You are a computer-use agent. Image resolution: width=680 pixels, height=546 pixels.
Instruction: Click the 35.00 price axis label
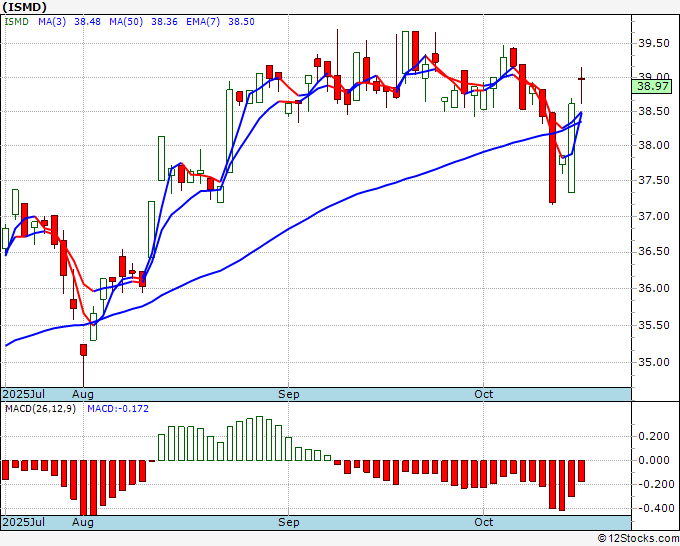tap(654, 362)
